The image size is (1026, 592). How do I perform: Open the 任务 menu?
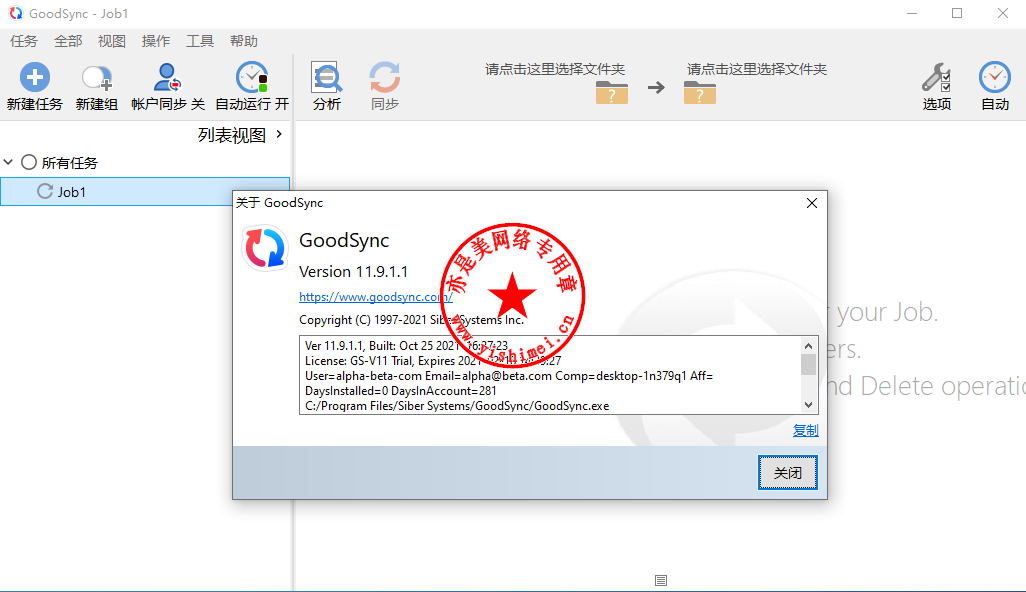point(24,41)
